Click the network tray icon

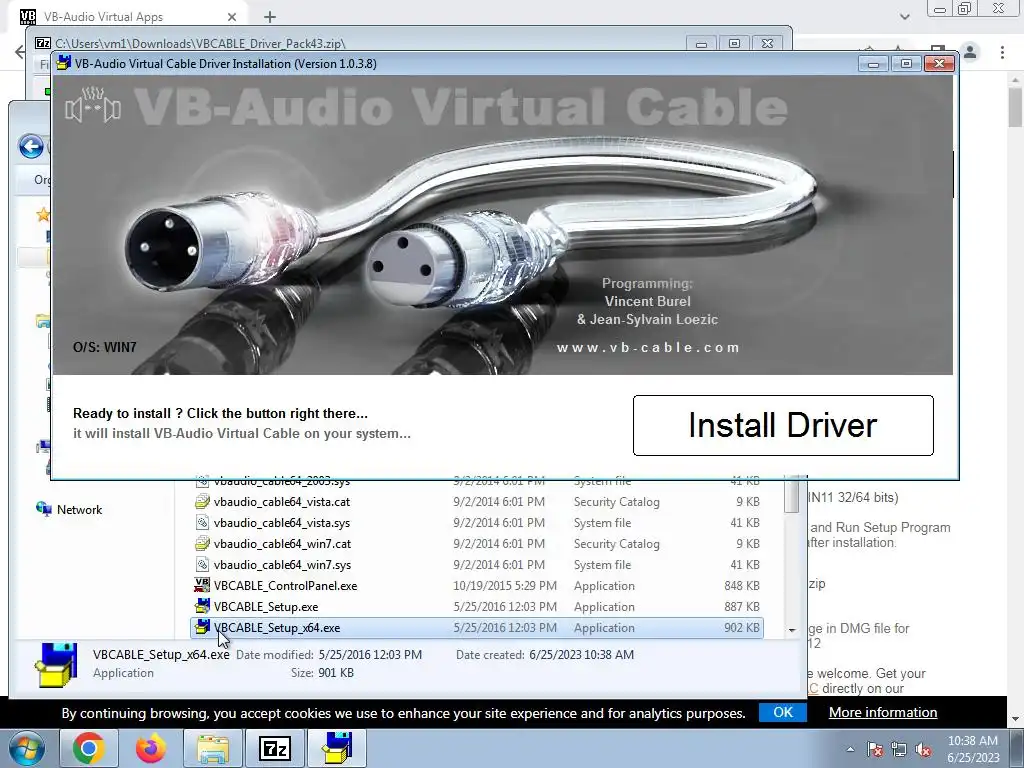tap(899, 750)
